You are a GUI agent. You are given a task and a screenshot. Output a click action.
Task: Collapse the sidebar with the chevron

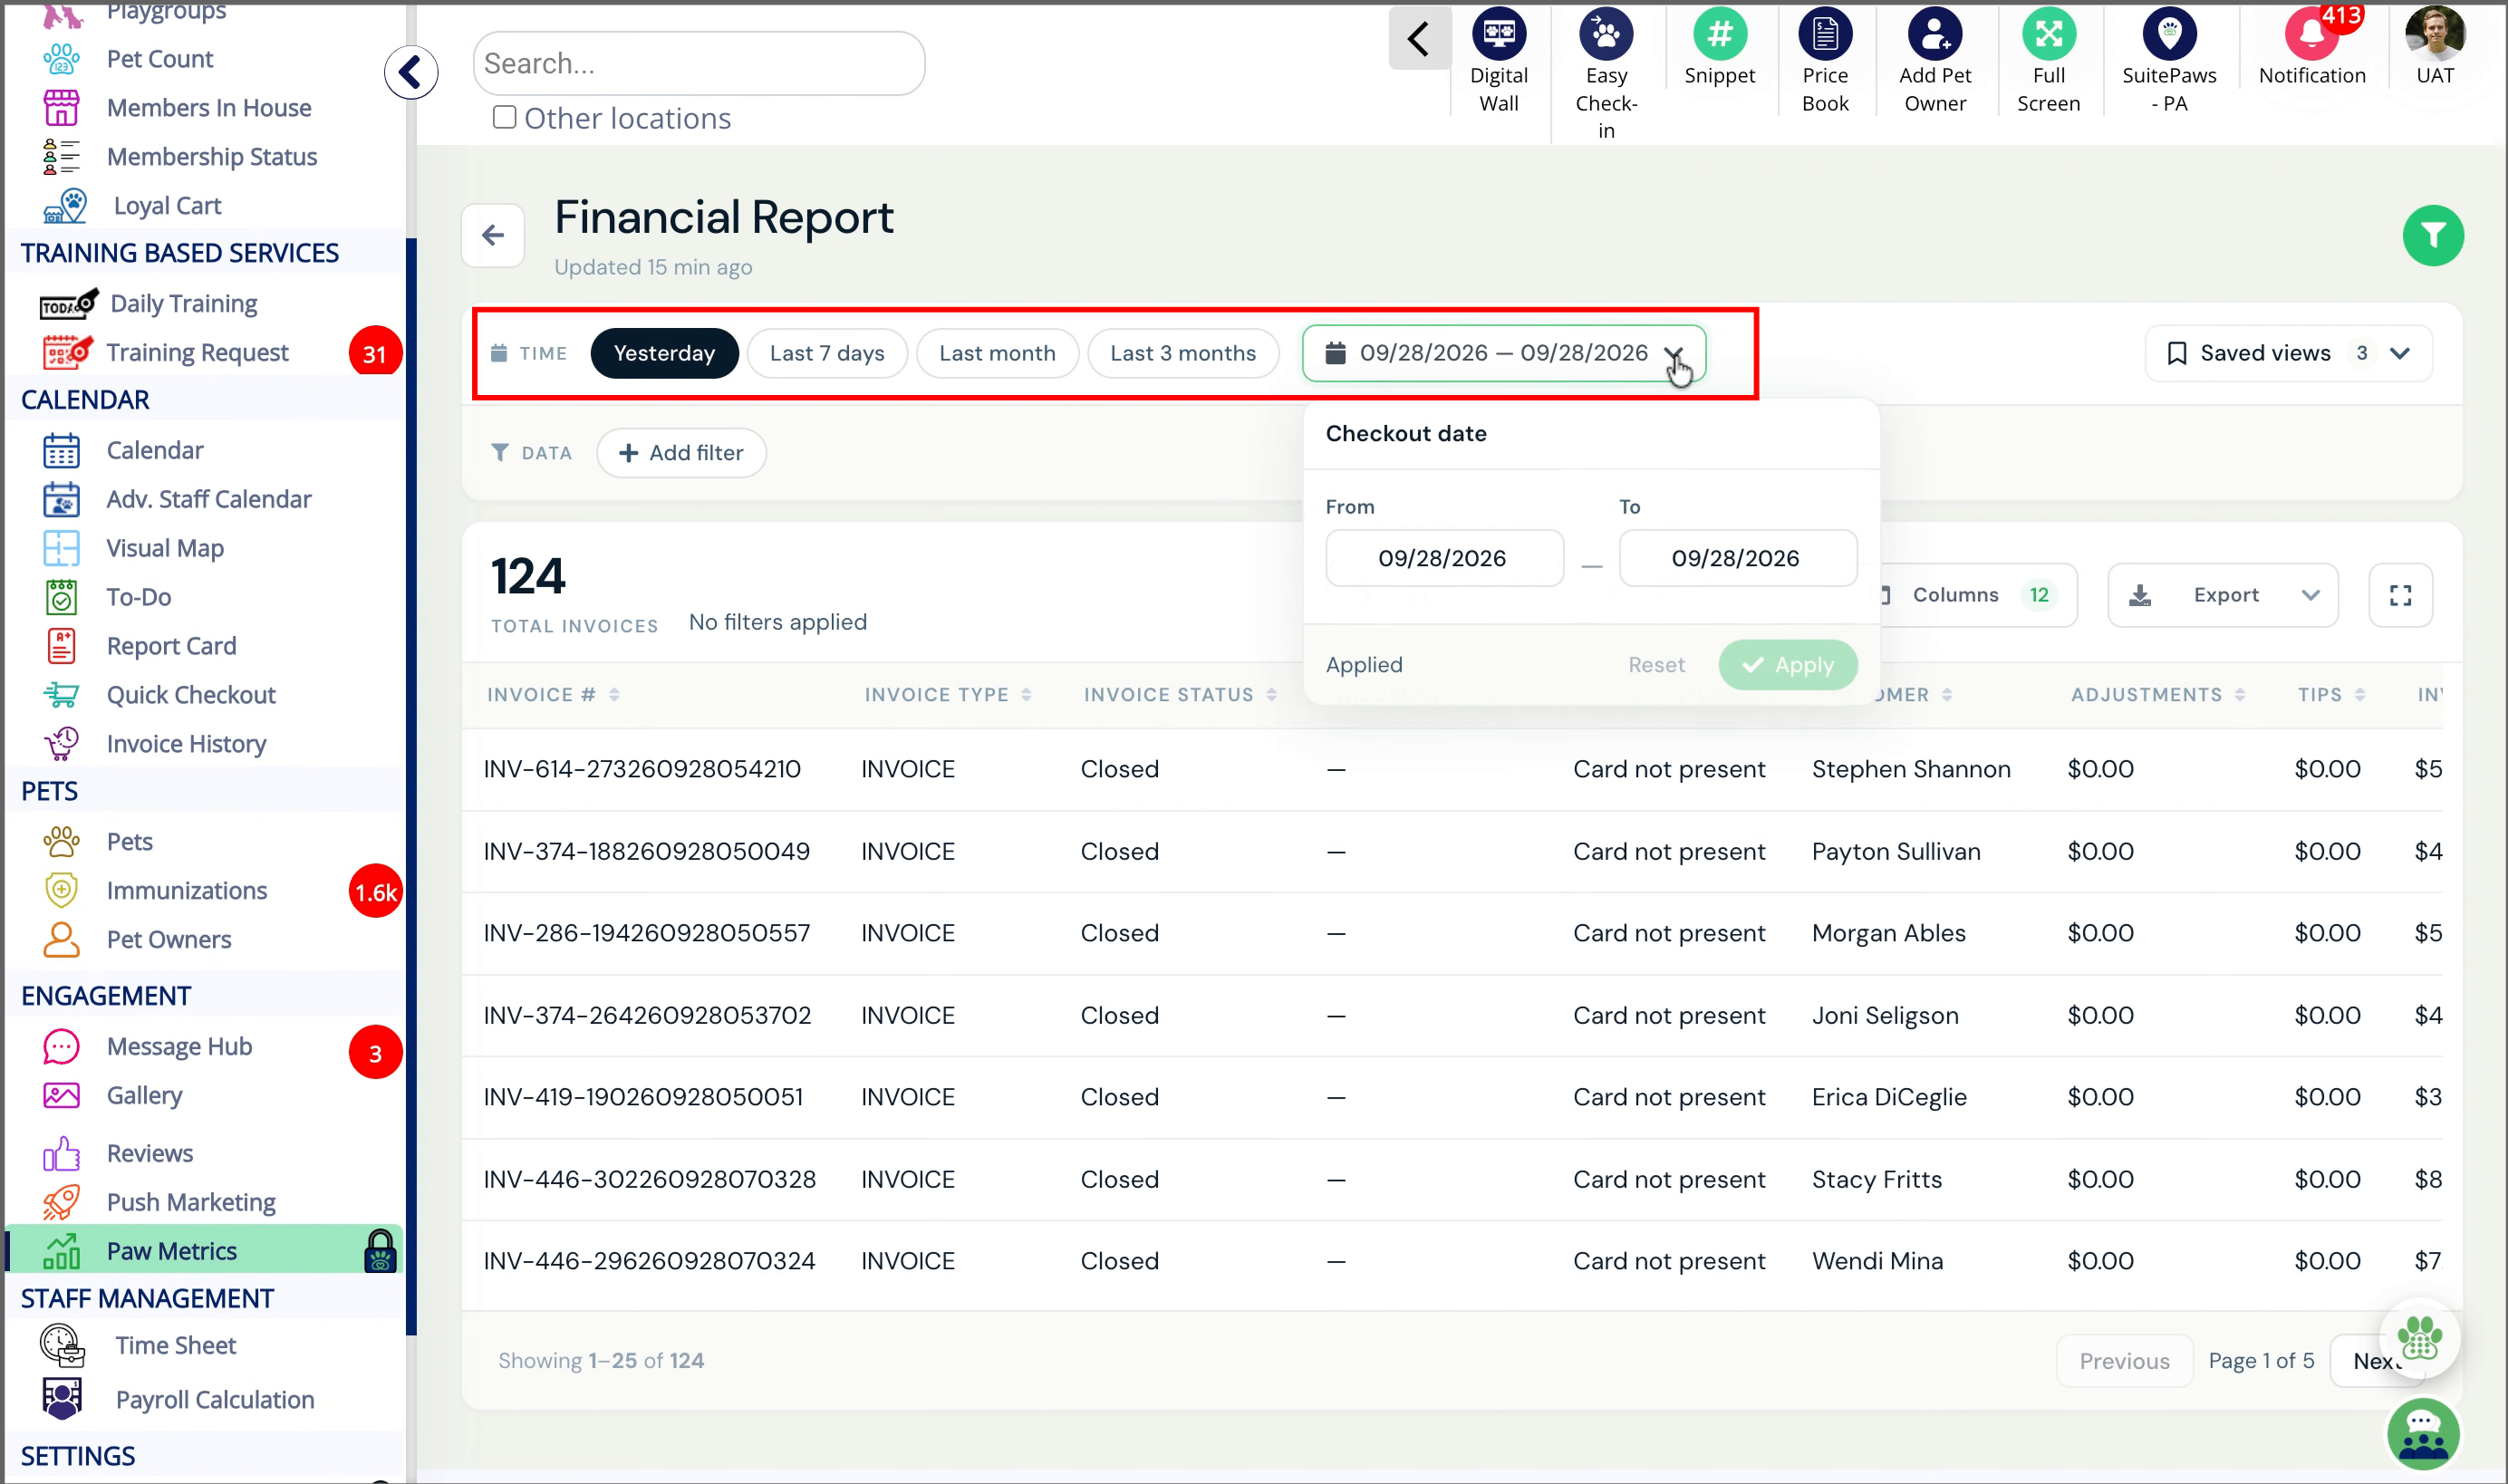point(410,71)
